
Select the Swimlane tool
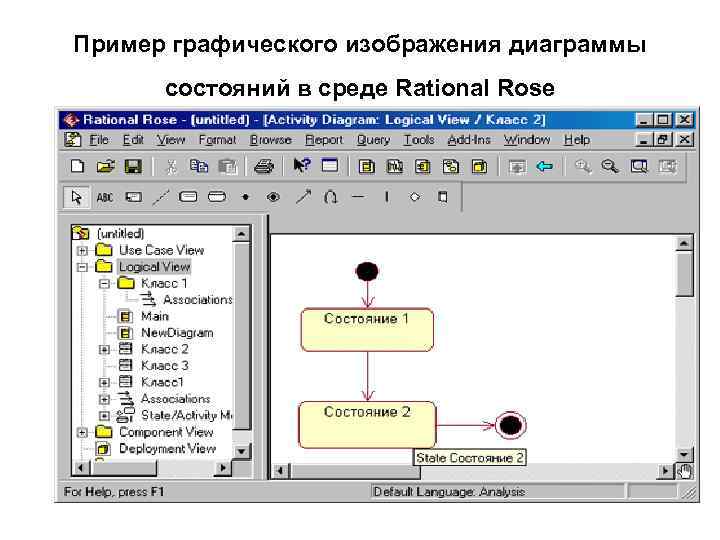pyautogui.click(x=442, y=197)
